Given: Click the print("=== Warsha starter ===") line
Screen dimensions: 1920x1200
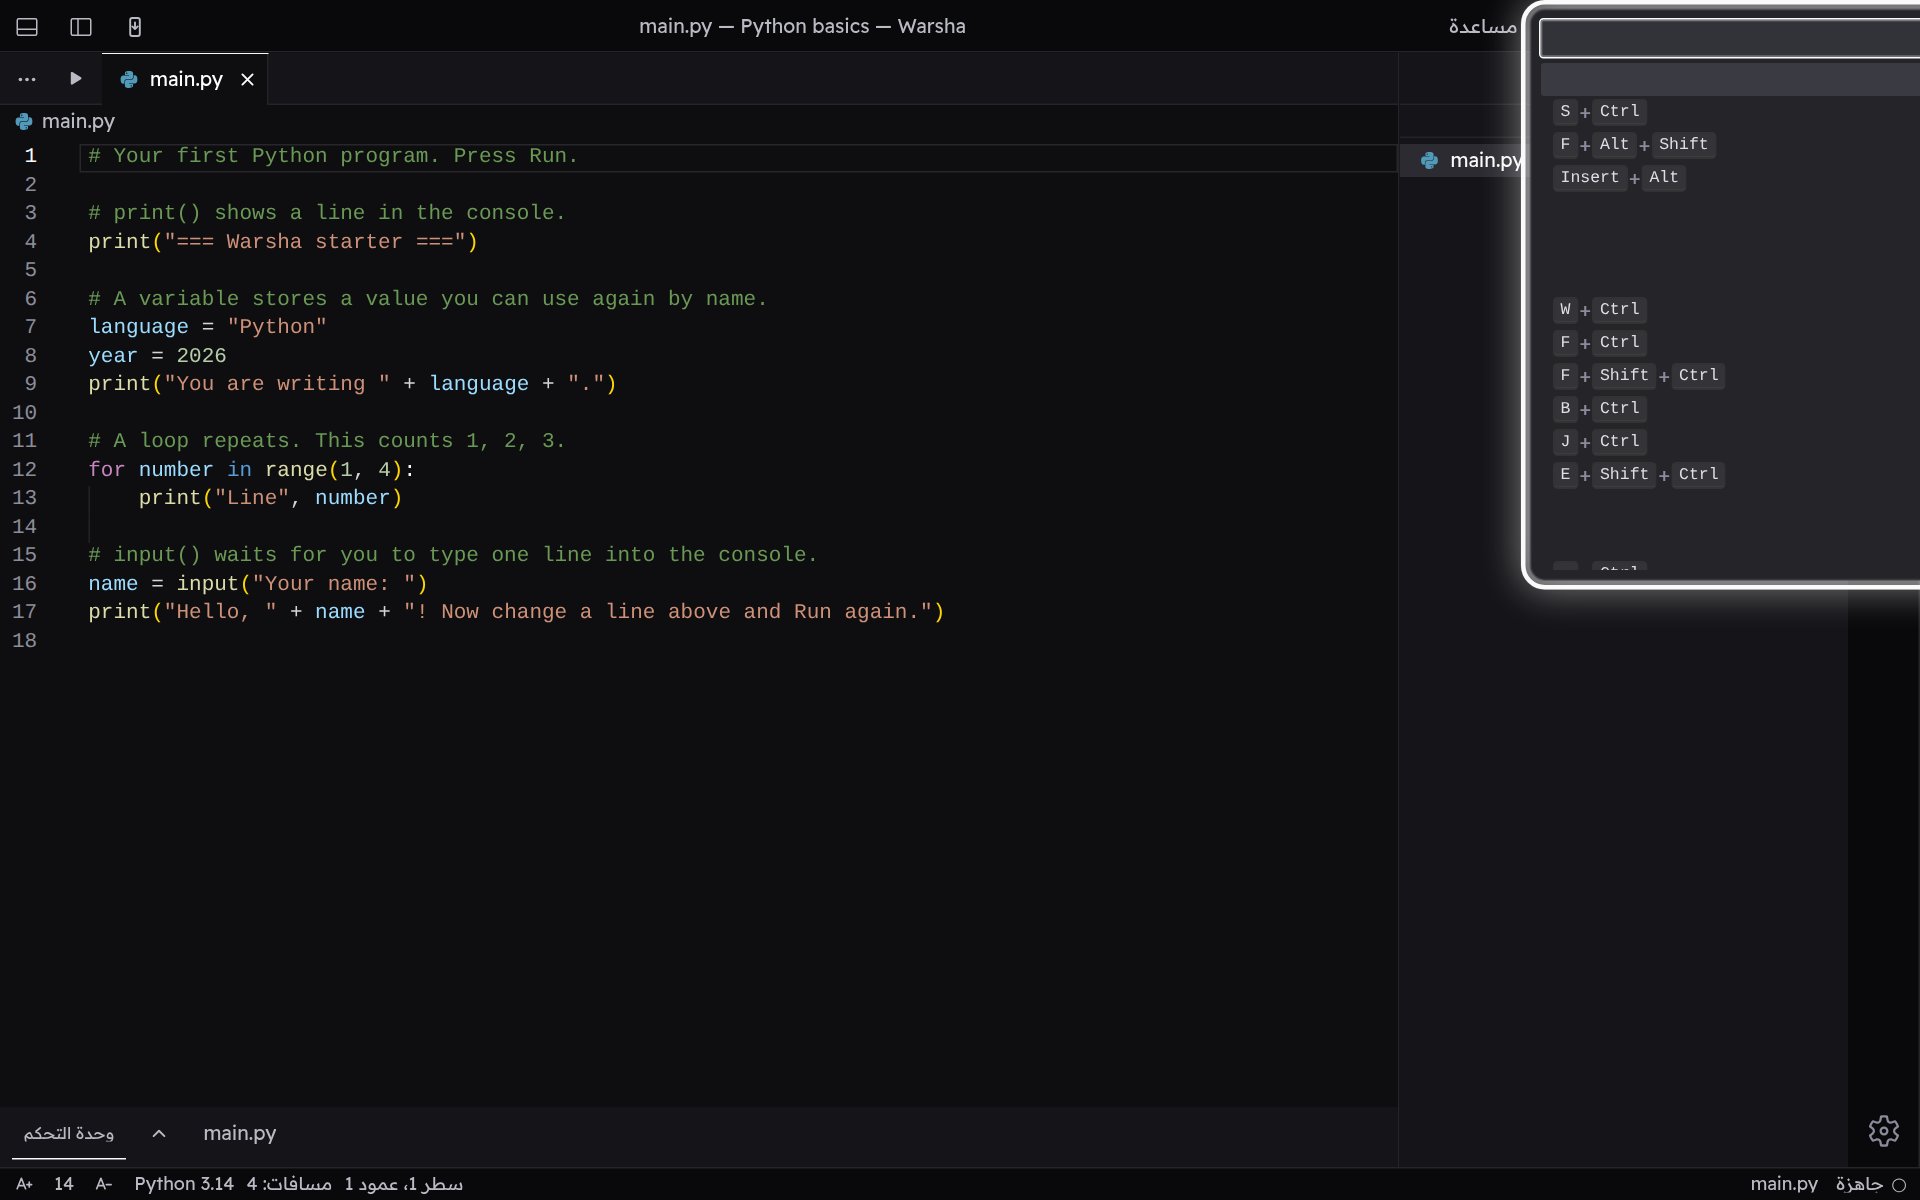Looking at the screenshot, I should tap(283, 242).
